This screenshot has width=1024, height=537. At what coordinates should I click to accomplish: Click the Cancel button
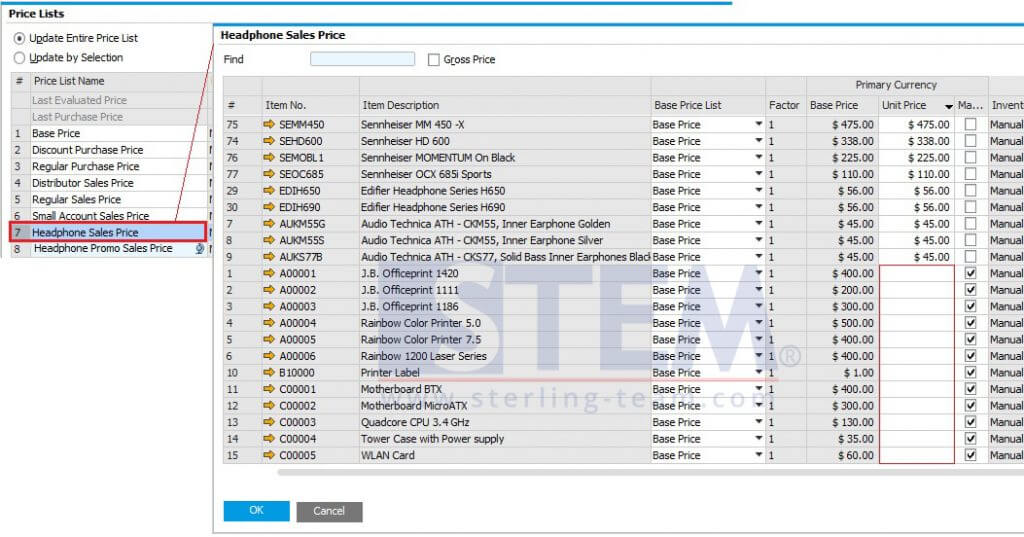point(329,512)
